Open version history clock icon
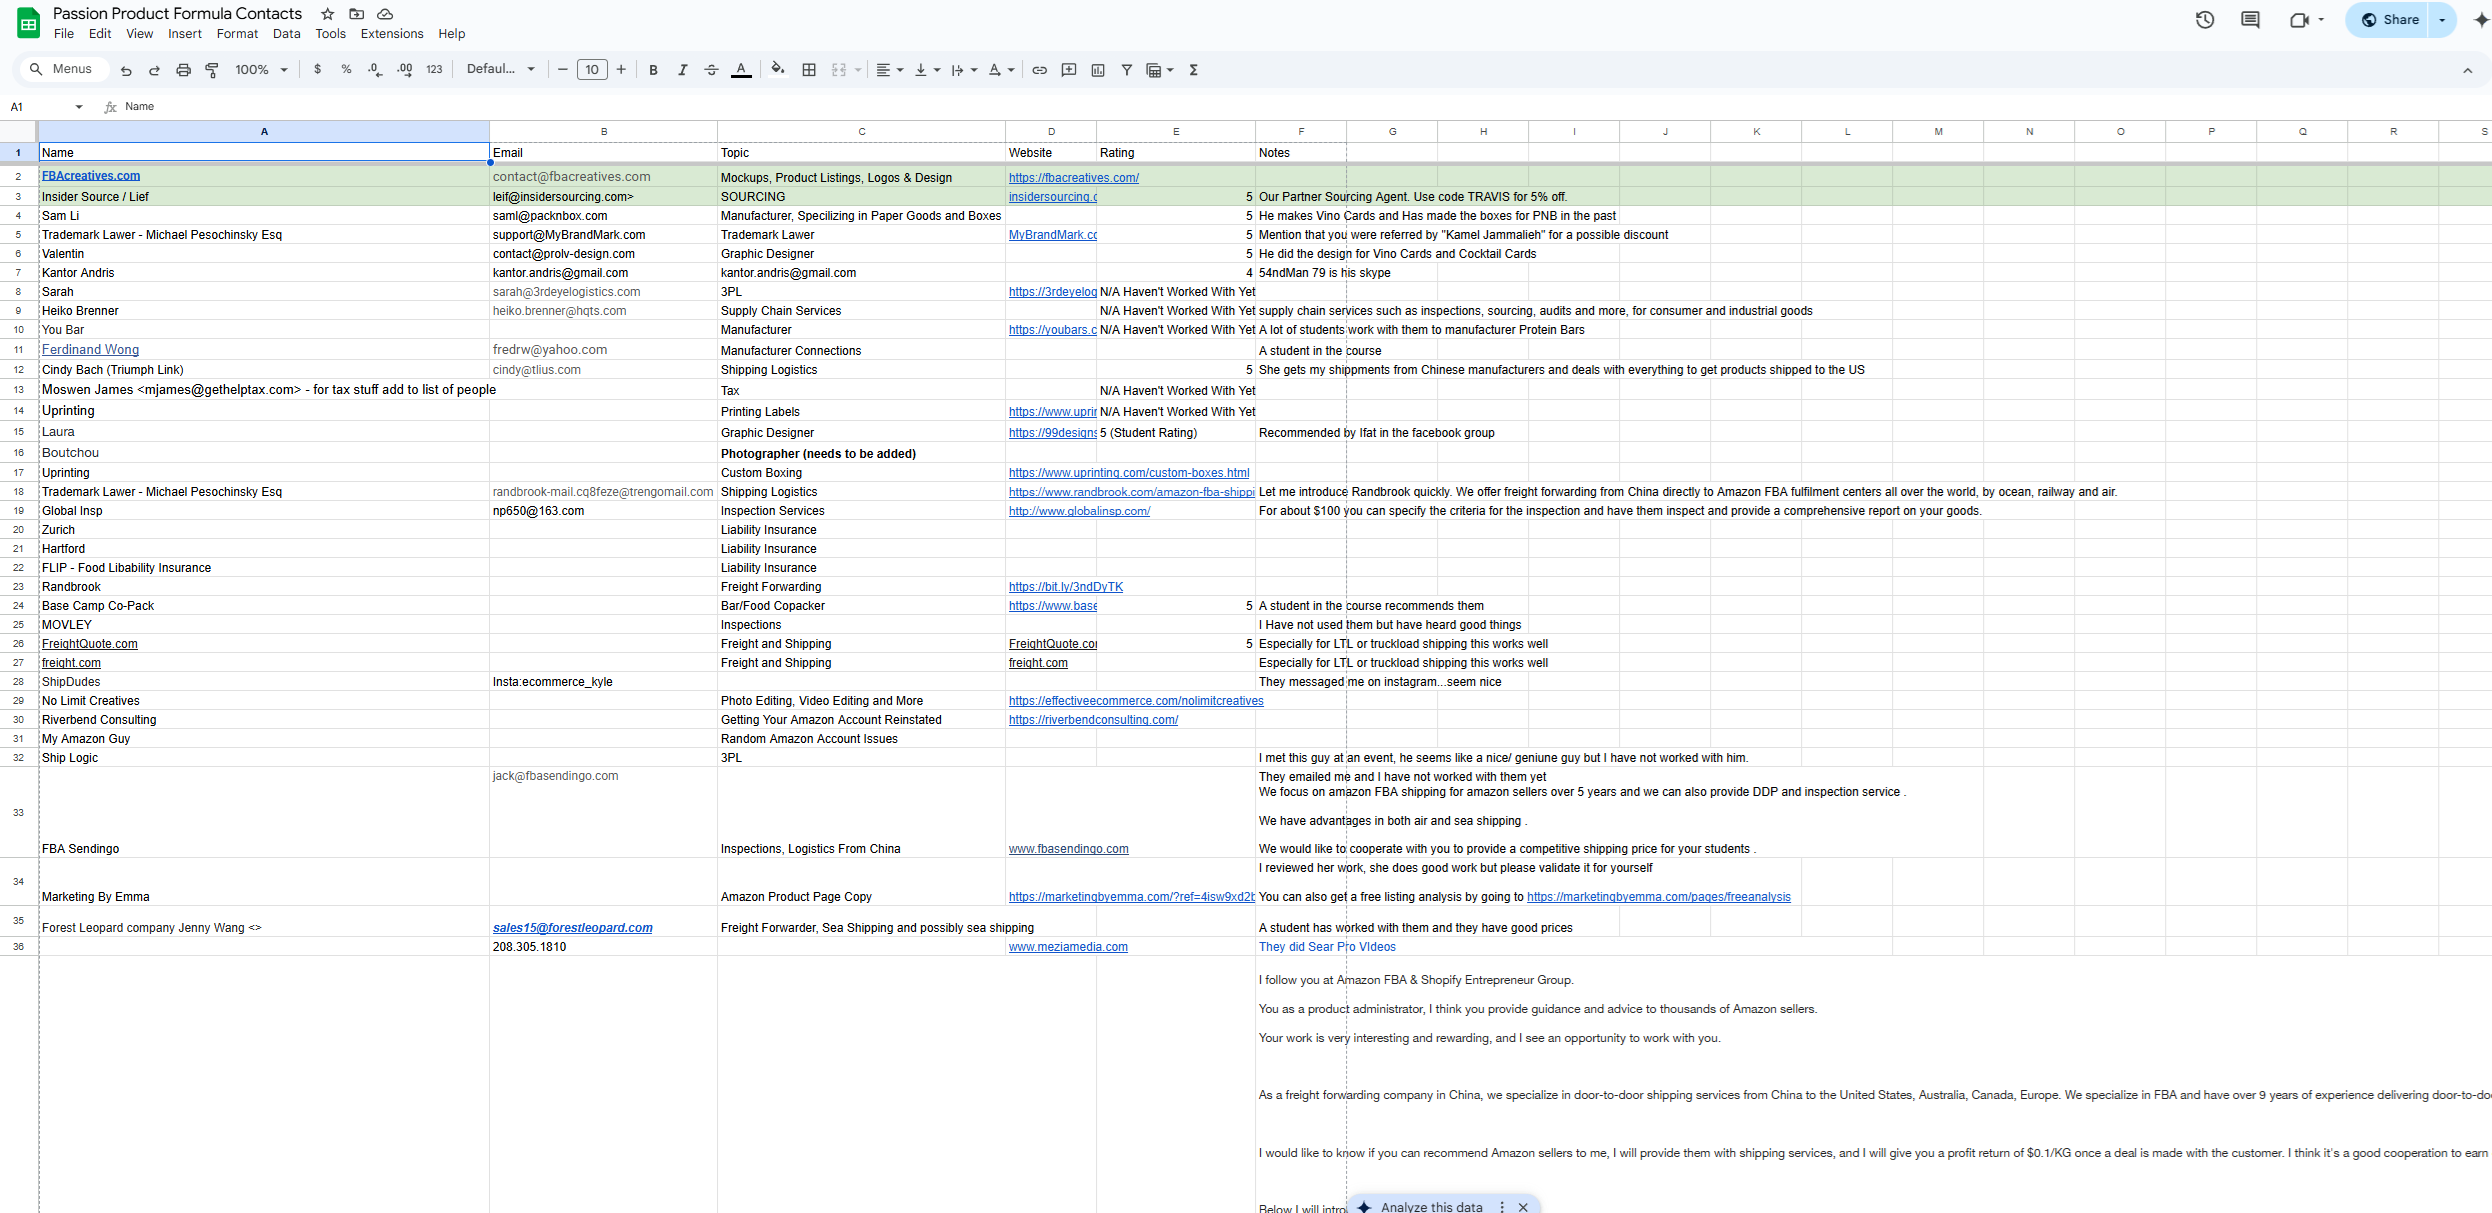2492x1213 pixels. point(2205,20)
